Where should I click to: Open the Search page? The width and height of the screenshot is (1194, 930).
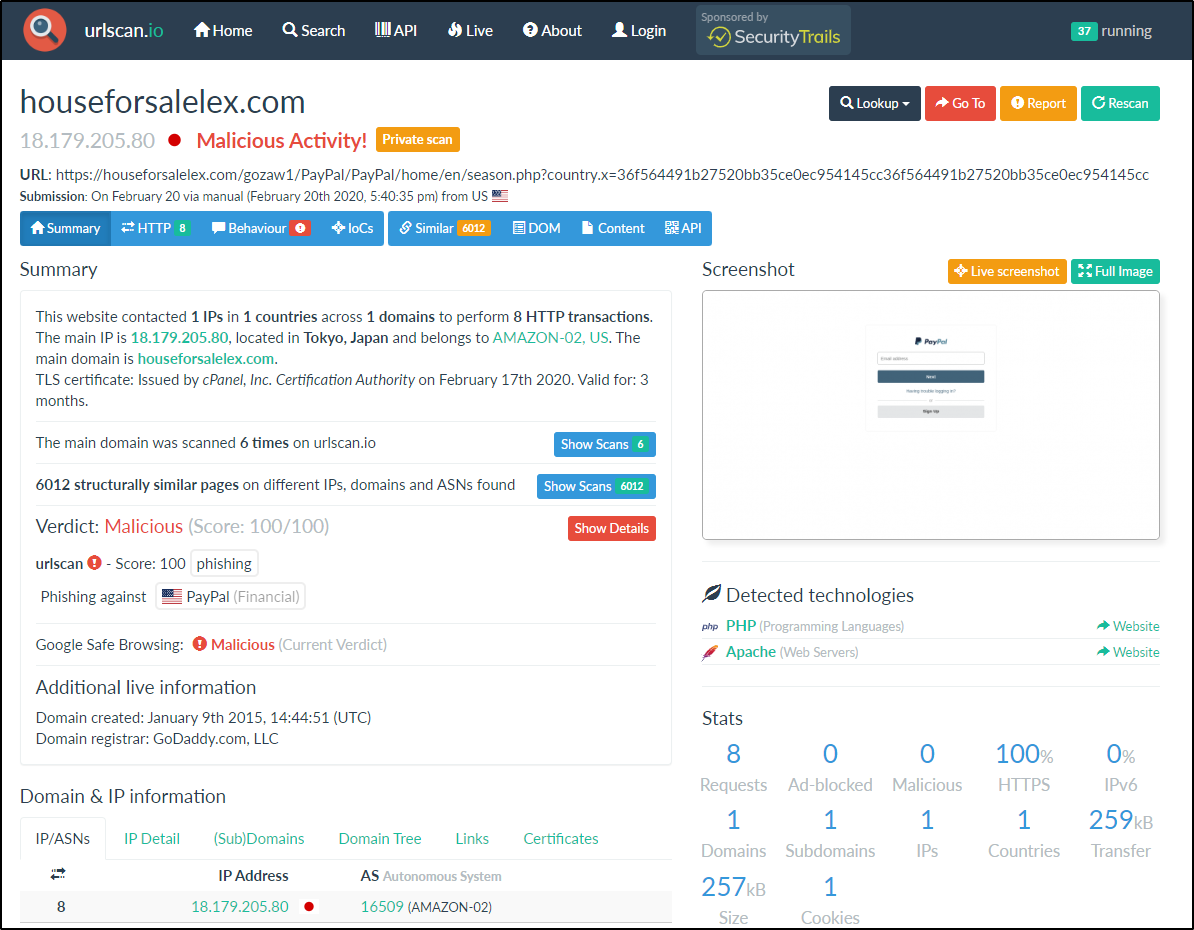314,30
